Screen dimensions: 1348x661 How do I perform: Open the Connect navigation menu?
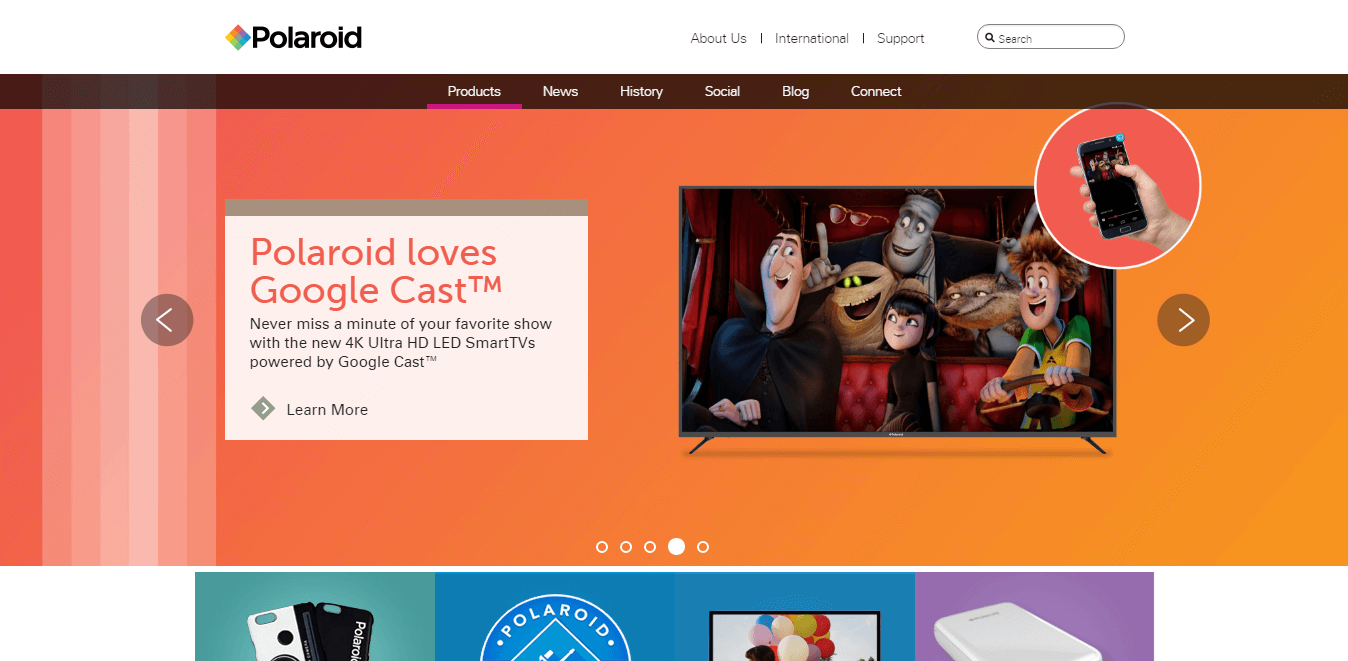click(876, 91)
